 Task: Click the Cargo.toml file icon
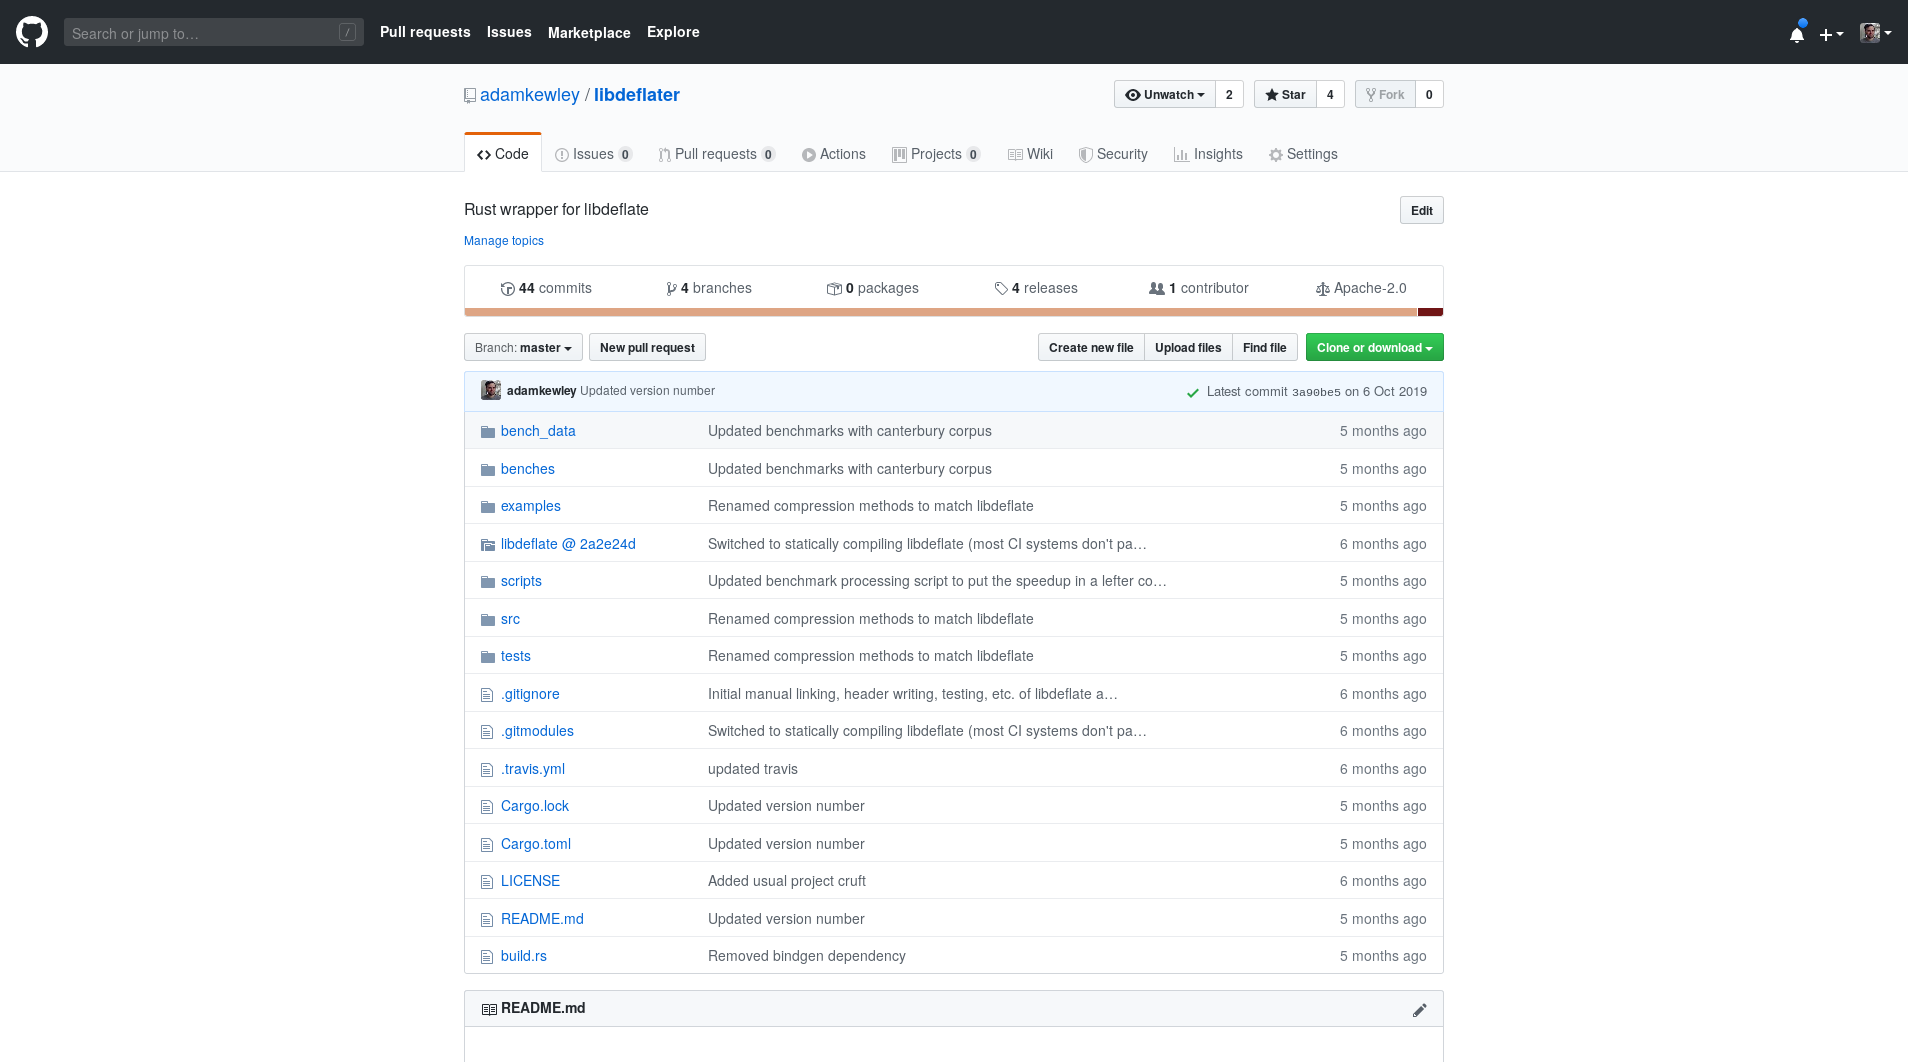[x=487, y=845]
